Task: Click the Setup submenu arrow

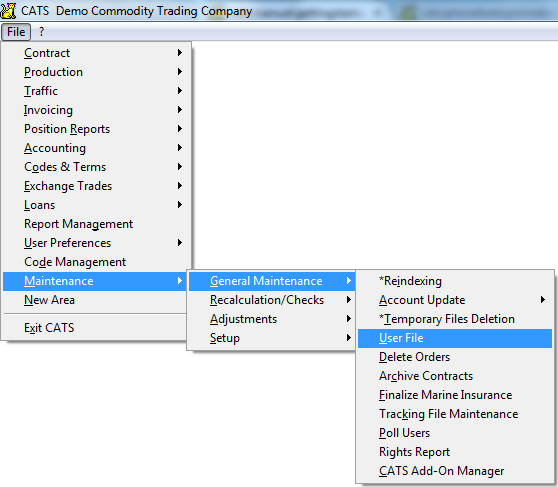Action: pos(349,337)
